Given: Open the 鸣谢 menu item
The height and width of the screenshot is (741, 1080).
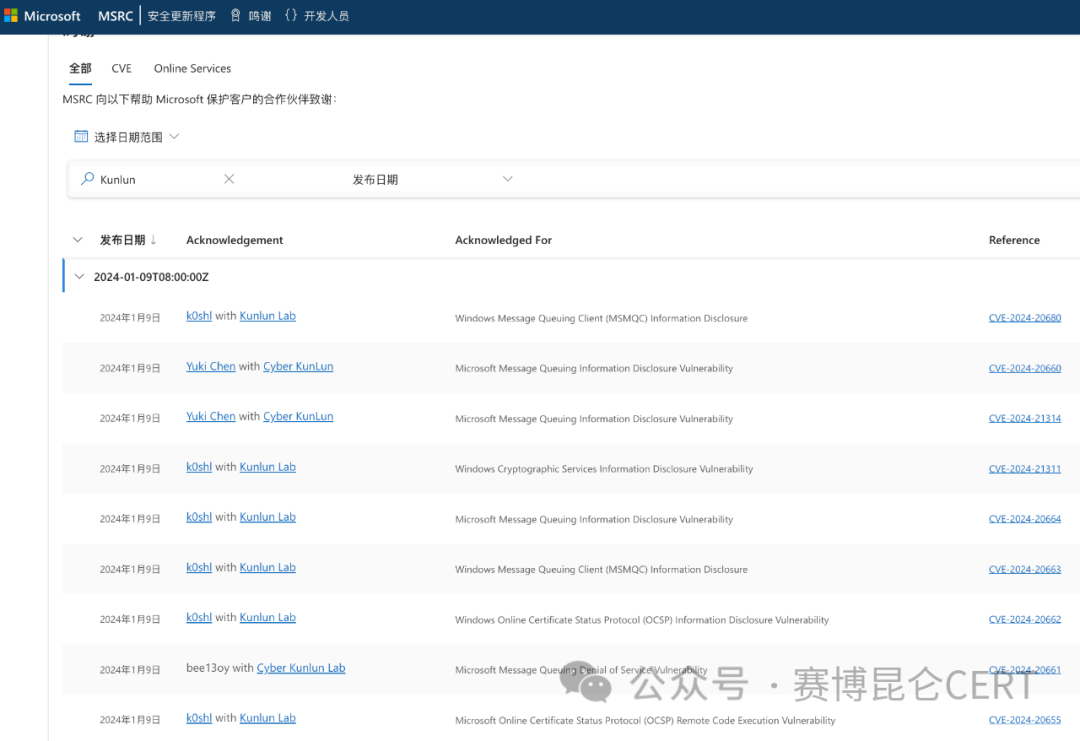Looking at the screenshot, I should [260, 16].
